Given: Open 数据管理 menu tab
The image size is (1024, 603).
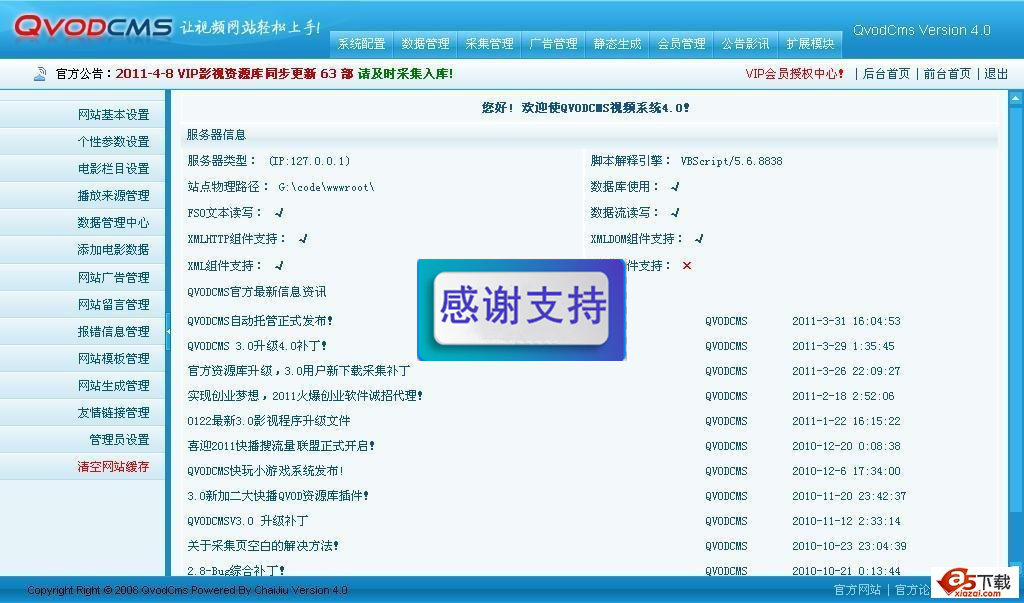Looking at the screenshot, I should click(425, 44).
